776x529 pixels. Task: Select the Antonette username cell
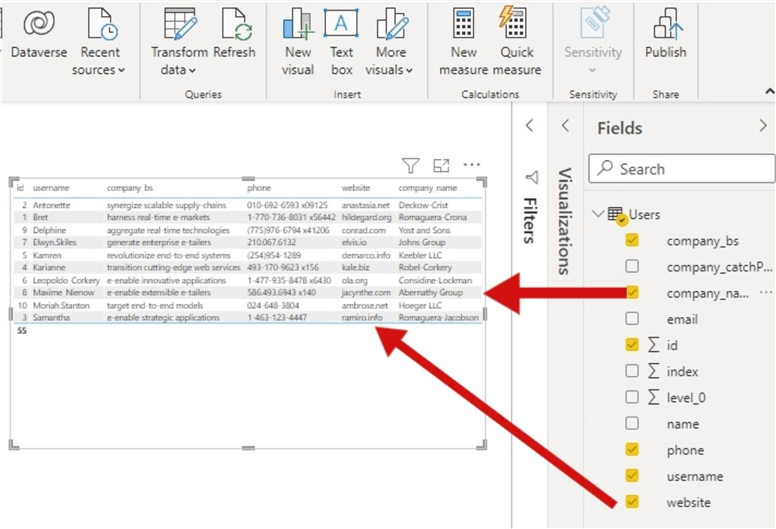point(51,205)
